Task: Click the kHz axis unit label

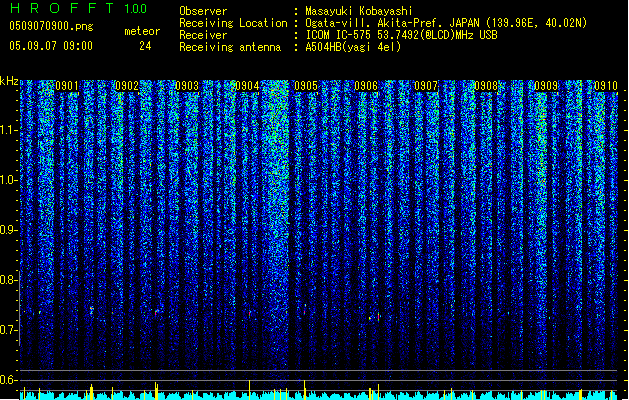Action: [x=9, y=81]
